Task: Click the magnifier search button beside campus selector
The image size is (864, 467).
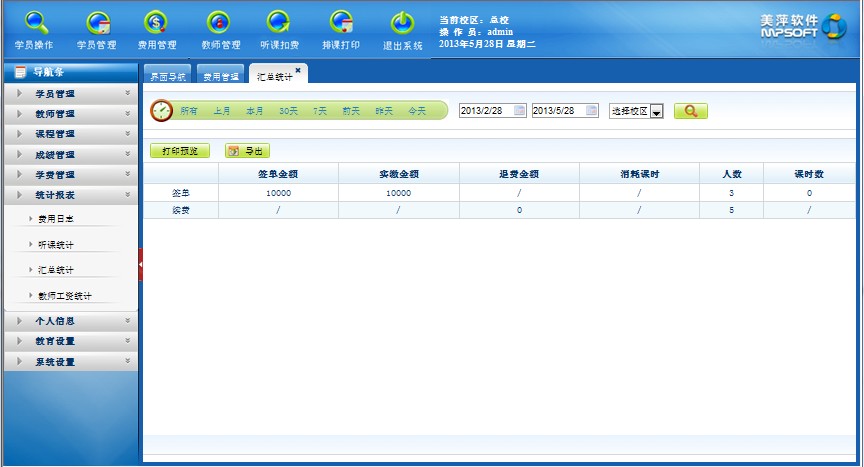Action: 690,111
